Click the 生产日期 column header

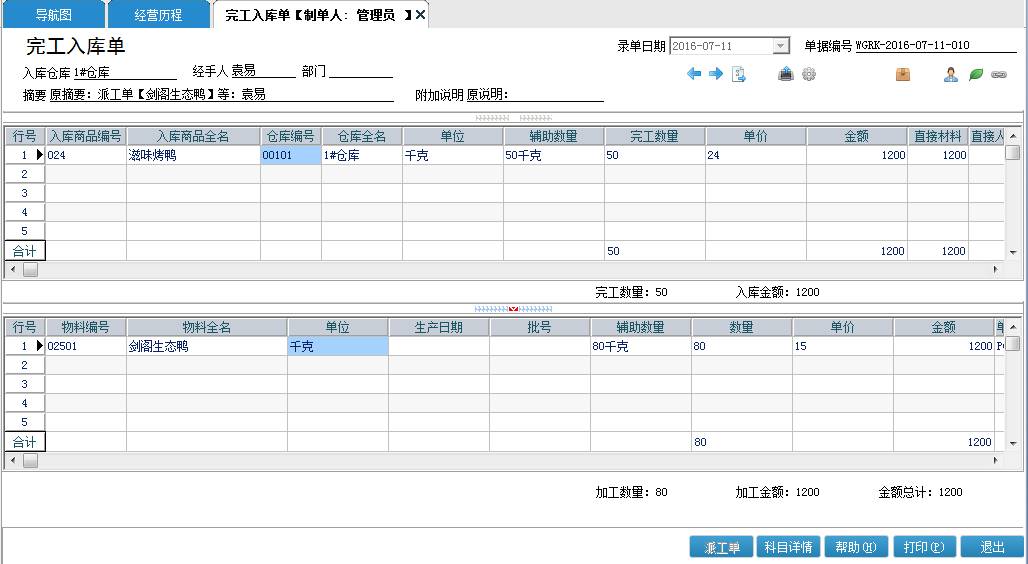point(439,327)
